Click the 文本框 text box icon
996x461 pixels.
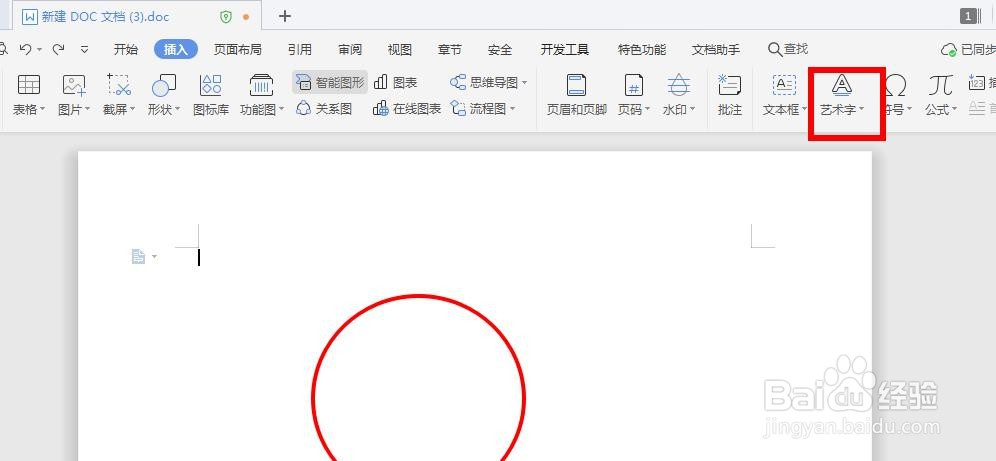coord(784,85)
